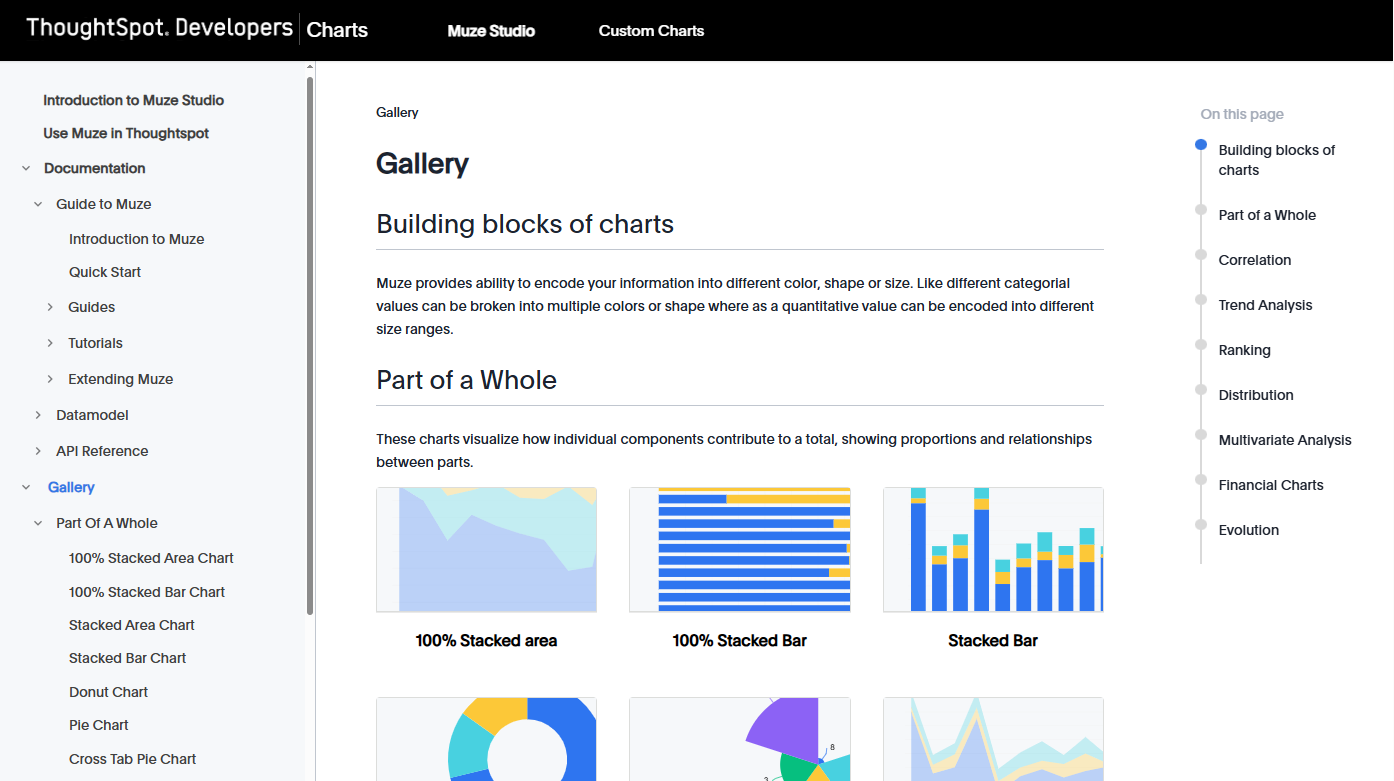Open Donut Chart in sidebar
The image size is (1394, 781).
pyautogui.click(x=108, y=692)
